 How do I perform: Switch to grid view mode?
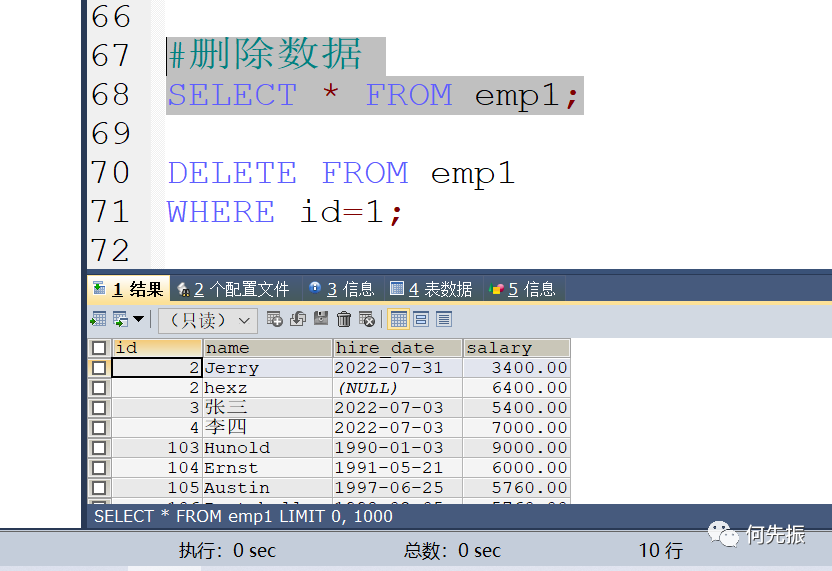pyautogui.click(x=398, y=319)
